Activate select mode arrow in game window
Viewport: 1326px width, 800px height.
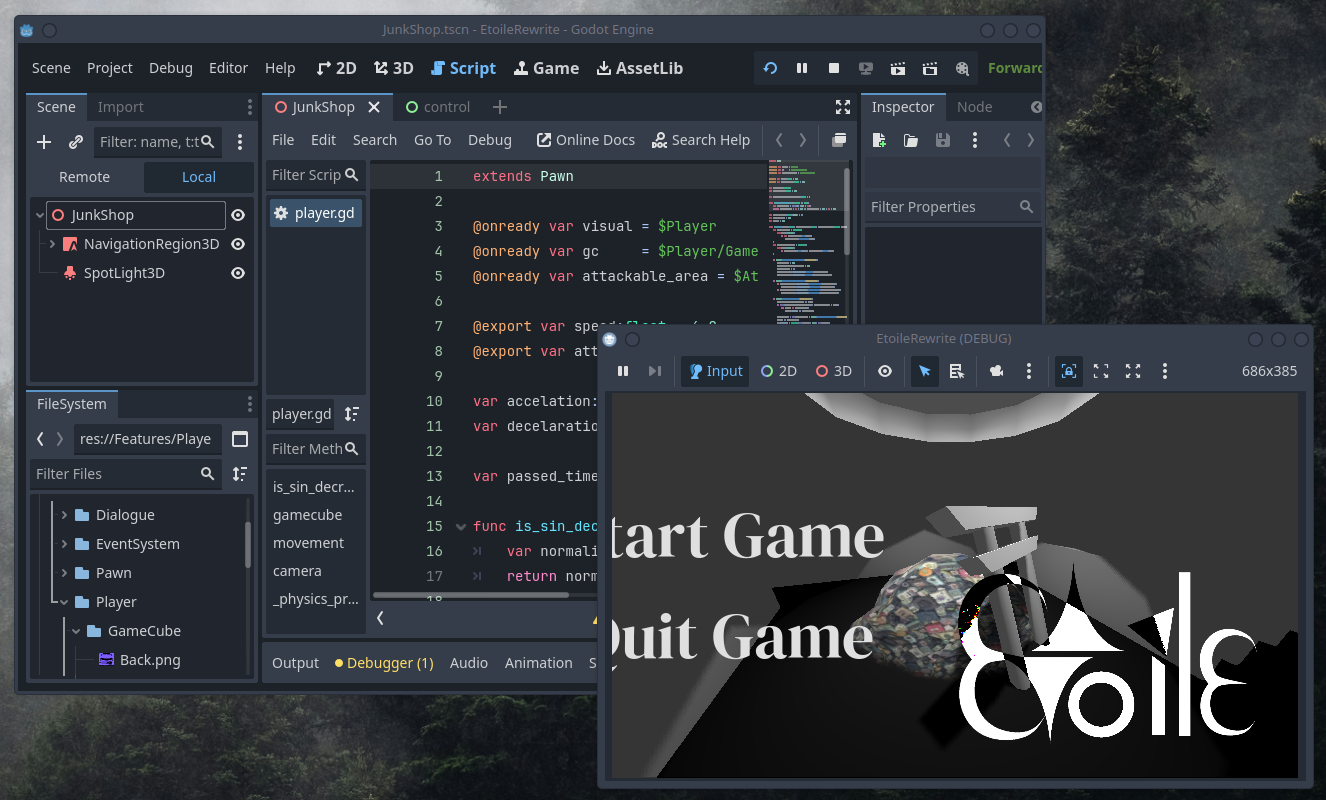(x=925, y=371)
